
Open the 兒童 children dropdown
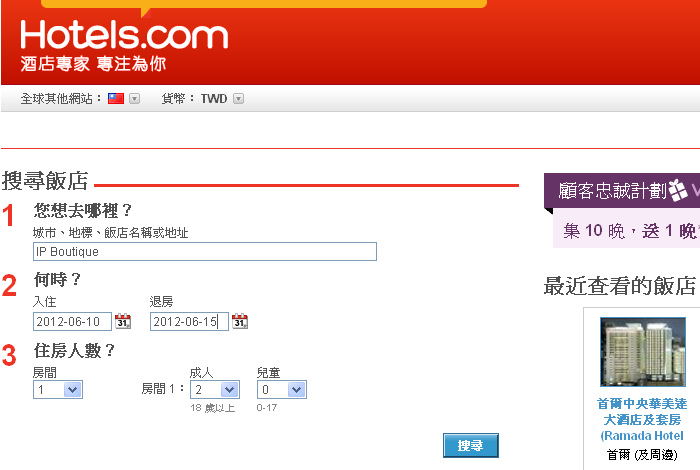tap(282, 390)
